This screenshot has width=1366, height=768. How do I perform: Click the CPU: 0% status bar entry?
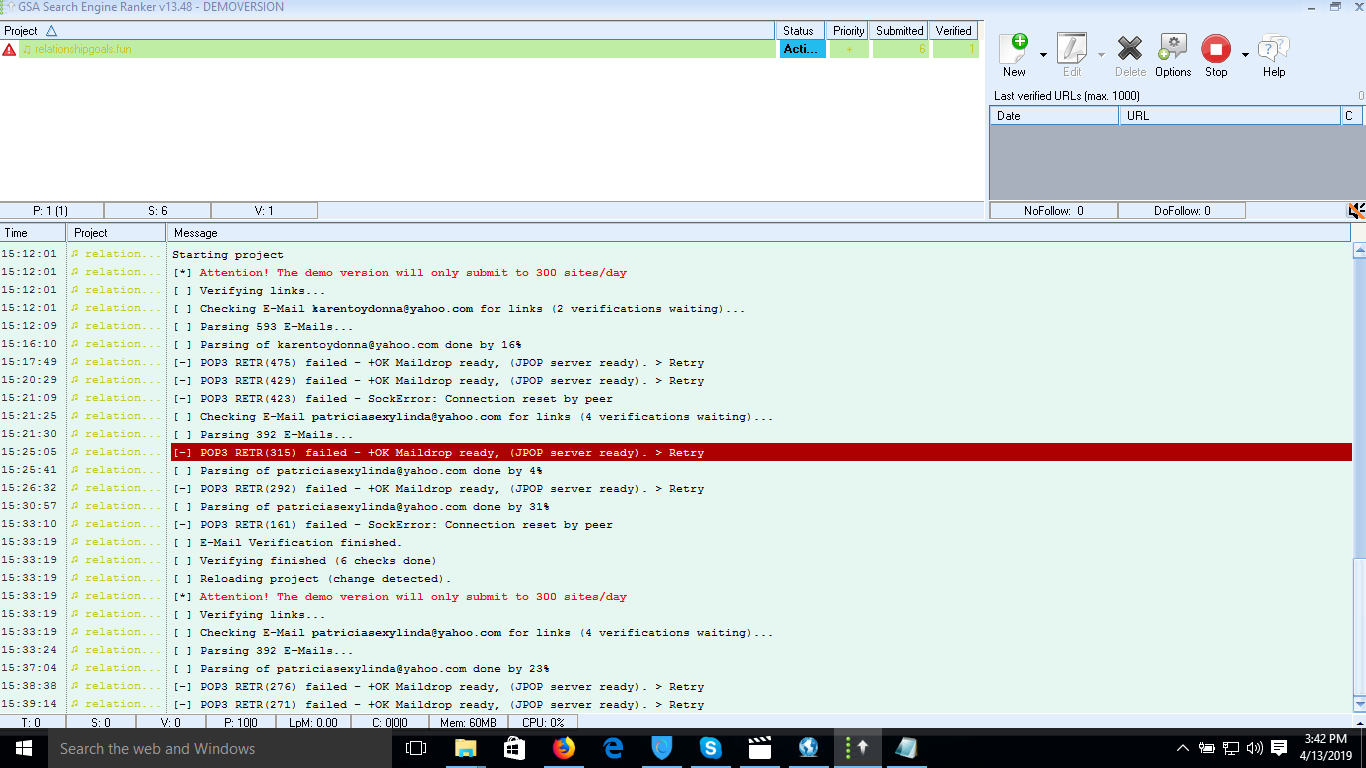coord(543,722)
